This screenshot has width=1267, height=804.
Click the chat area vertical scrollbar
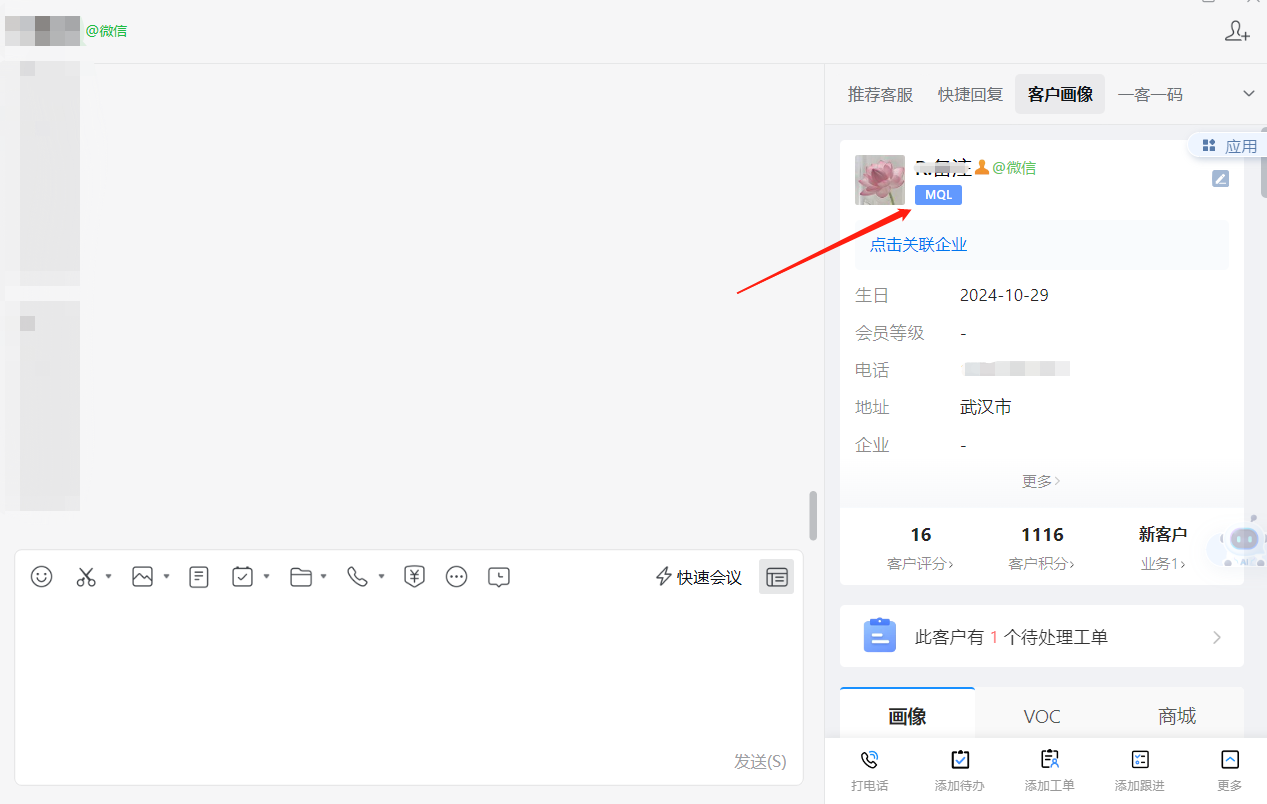pyautogui.click(x=813, y=515)
